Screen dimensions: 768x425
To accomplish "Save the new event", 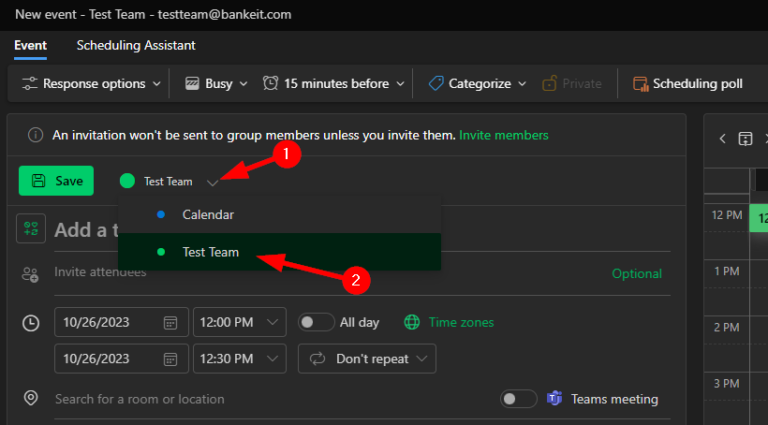I will tap(56, 181).
